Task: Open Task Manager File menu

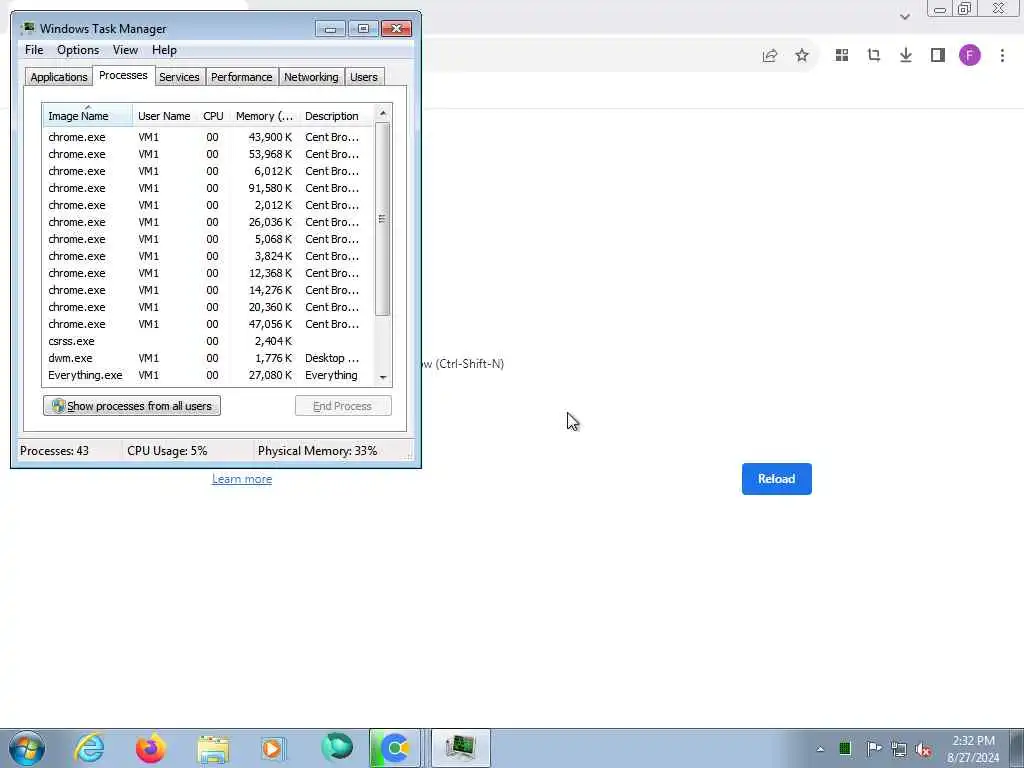Action: tap(34, 50)
